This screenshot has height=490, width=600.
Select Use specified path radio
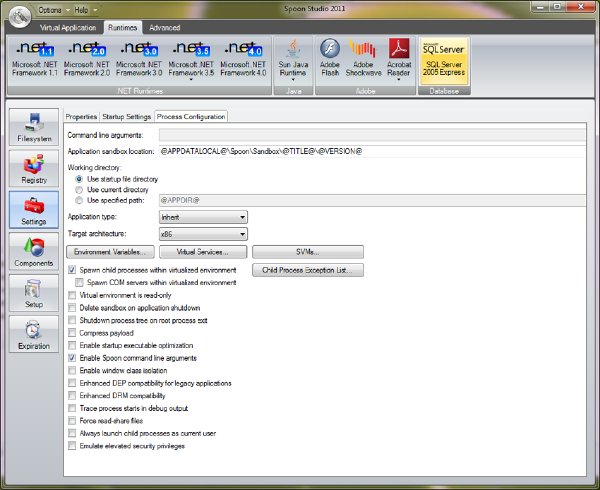(79, 200)
